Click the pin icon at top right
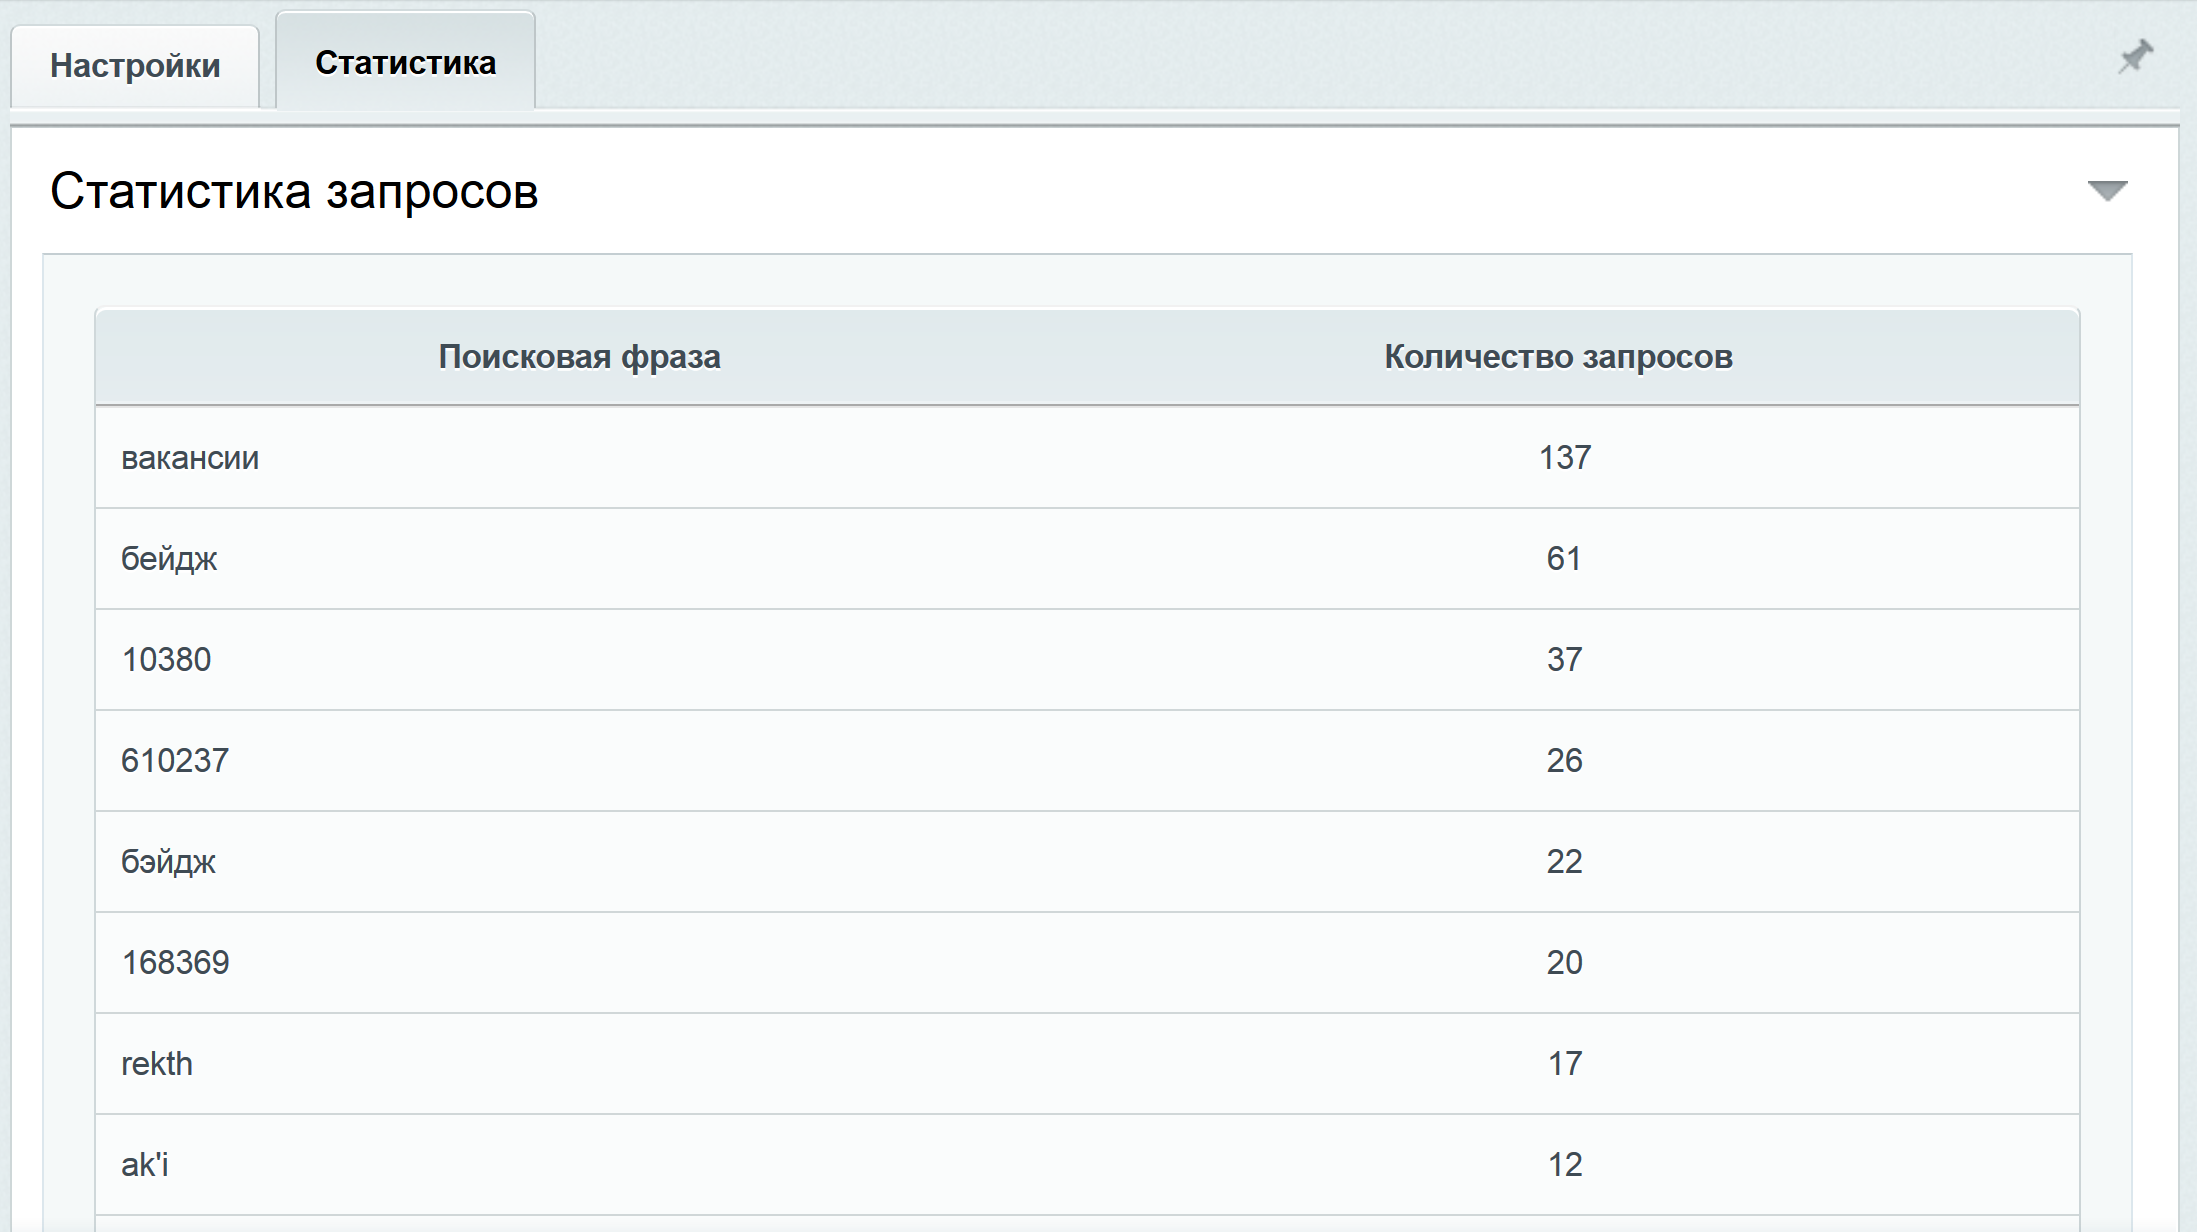The width and height of the screenshot is (2197, 1232). click(x=2135, y=57)
